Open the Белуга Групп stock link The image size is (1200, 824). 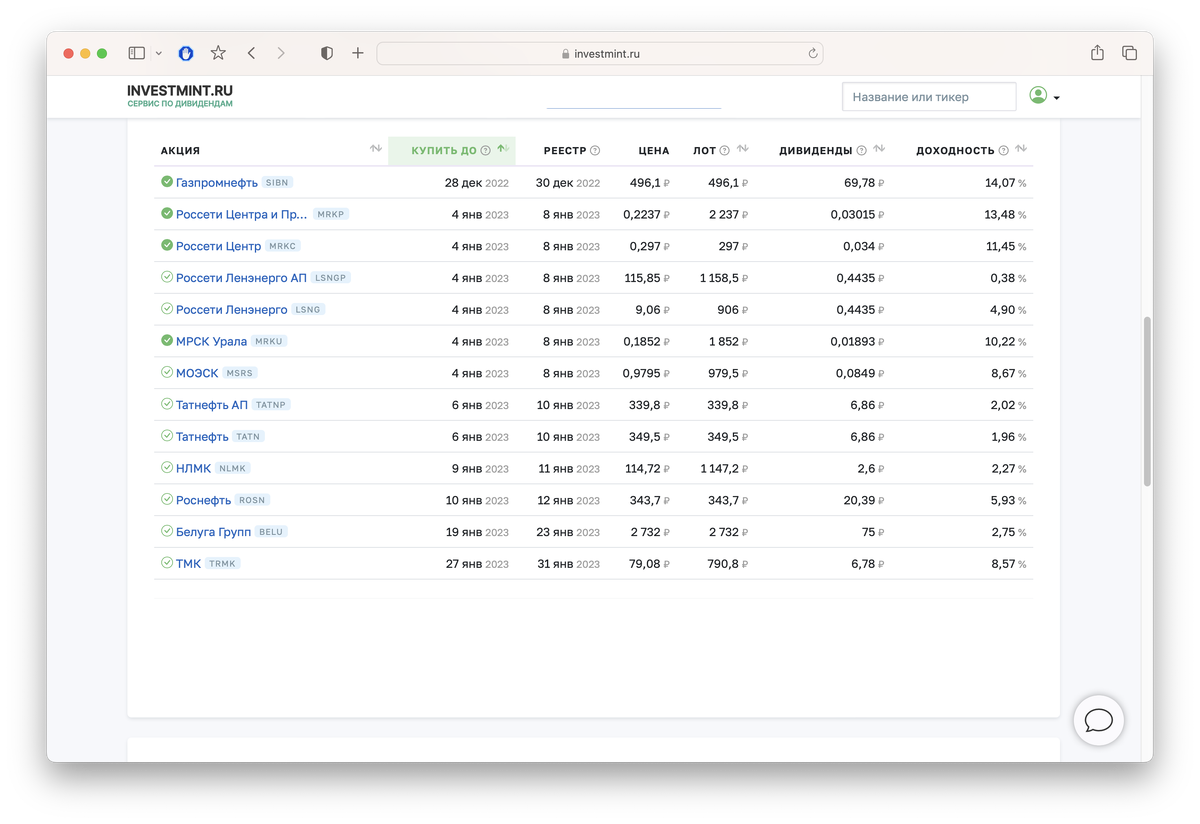[213, 532]
